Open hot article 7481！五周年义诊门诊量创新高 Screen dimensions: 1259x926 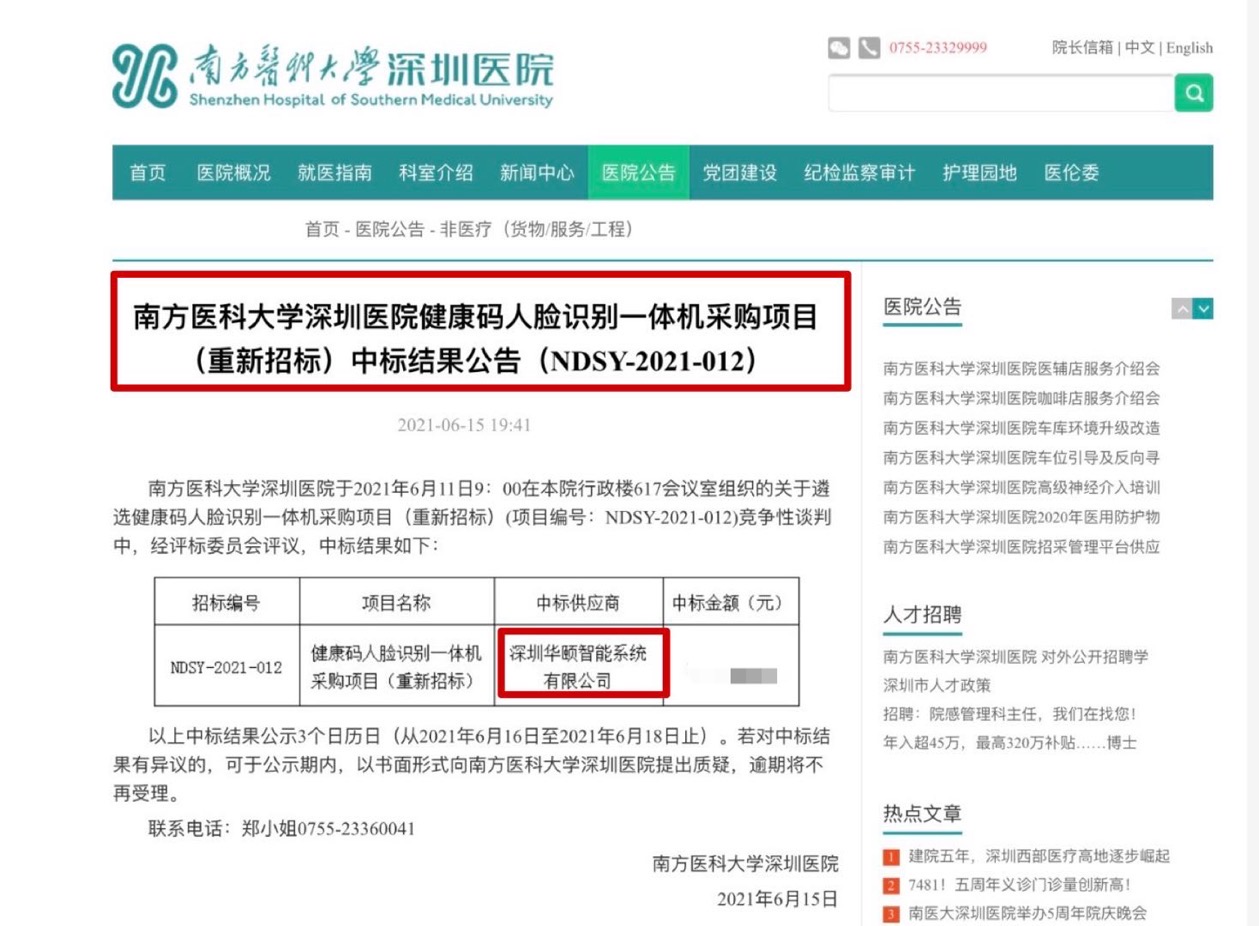(x=1020, y=886)
